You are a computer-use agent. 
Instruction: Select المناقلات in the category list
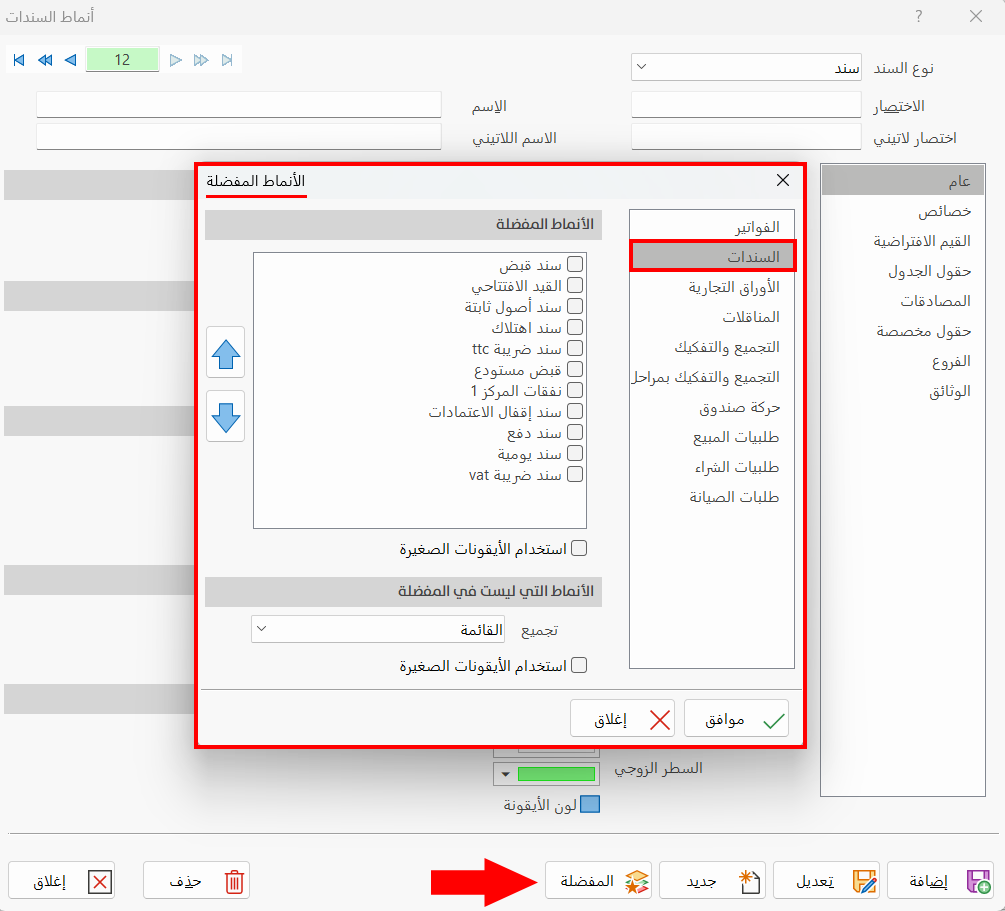(x=711, y=317)
